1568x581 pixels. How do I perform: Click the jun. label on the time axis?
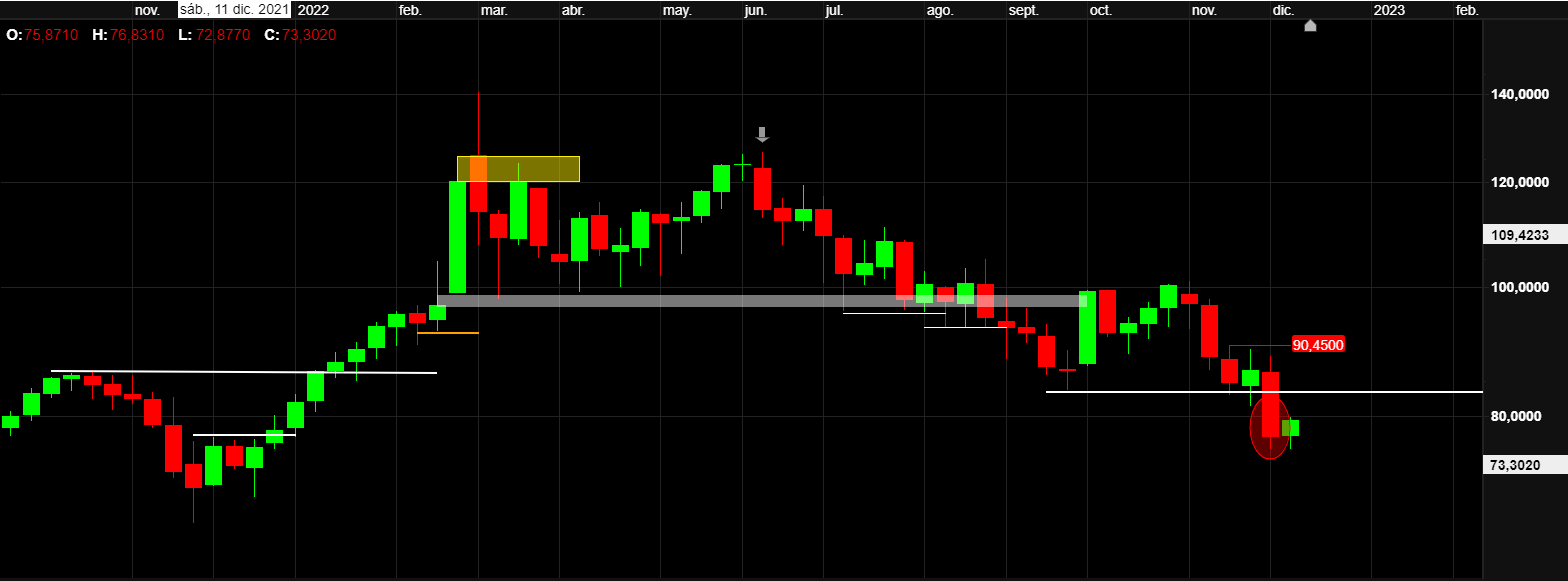point(756,10)
